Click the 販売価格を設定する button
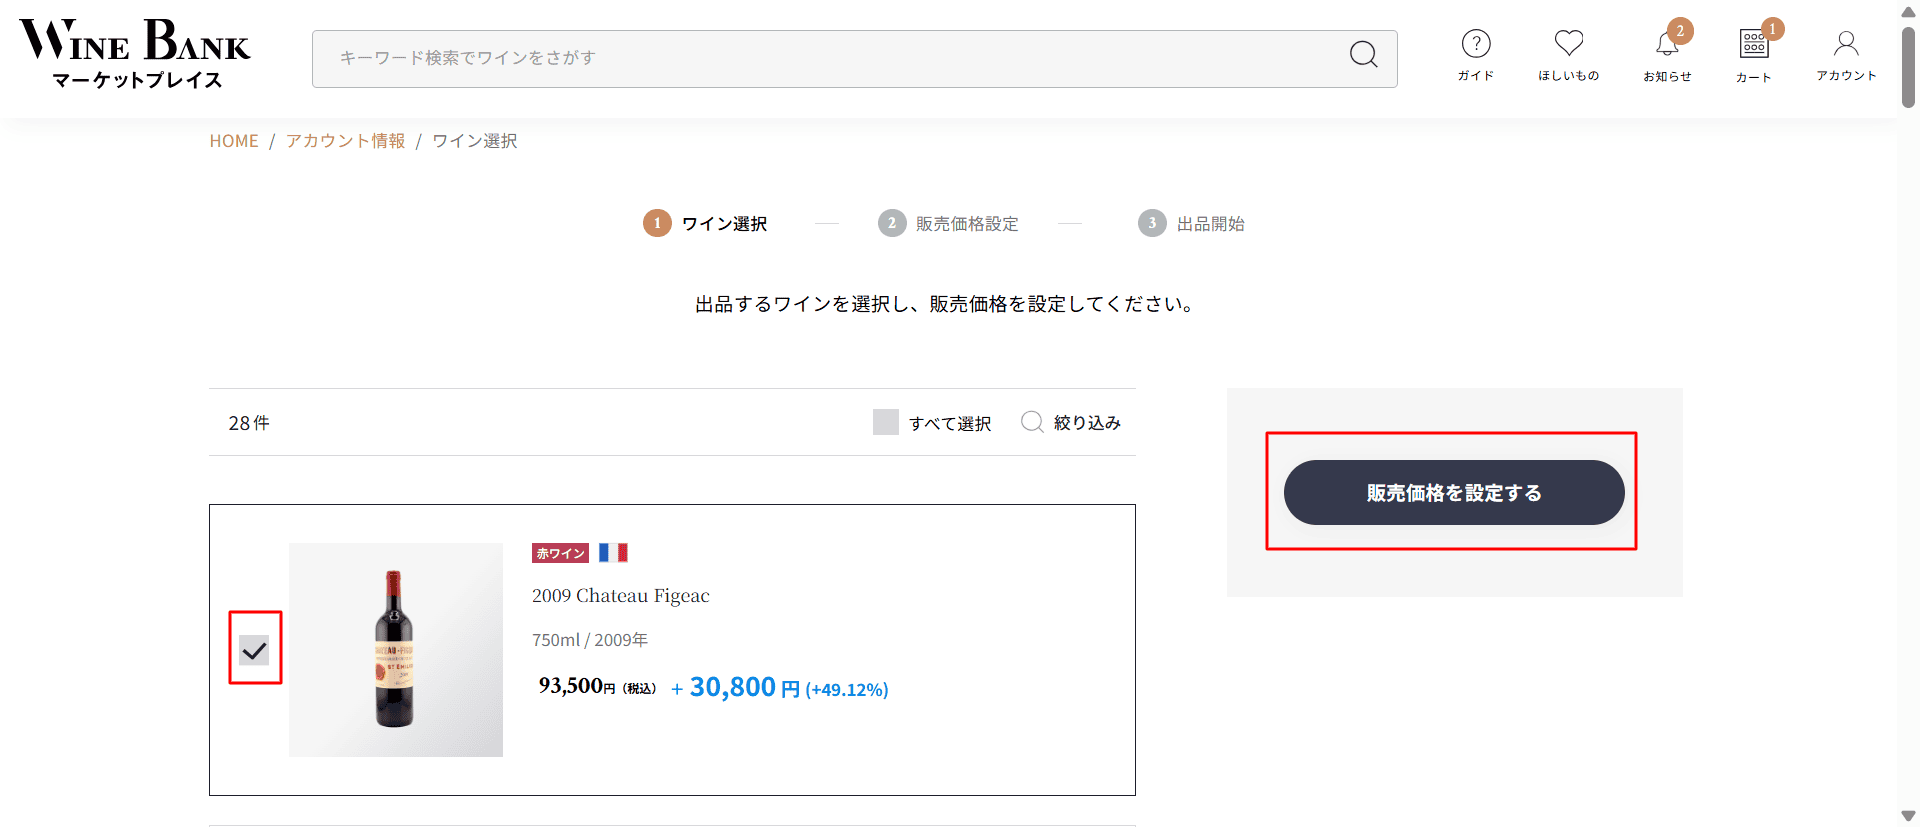Viewport: 1920px width, 827px height. point(1454,492)
